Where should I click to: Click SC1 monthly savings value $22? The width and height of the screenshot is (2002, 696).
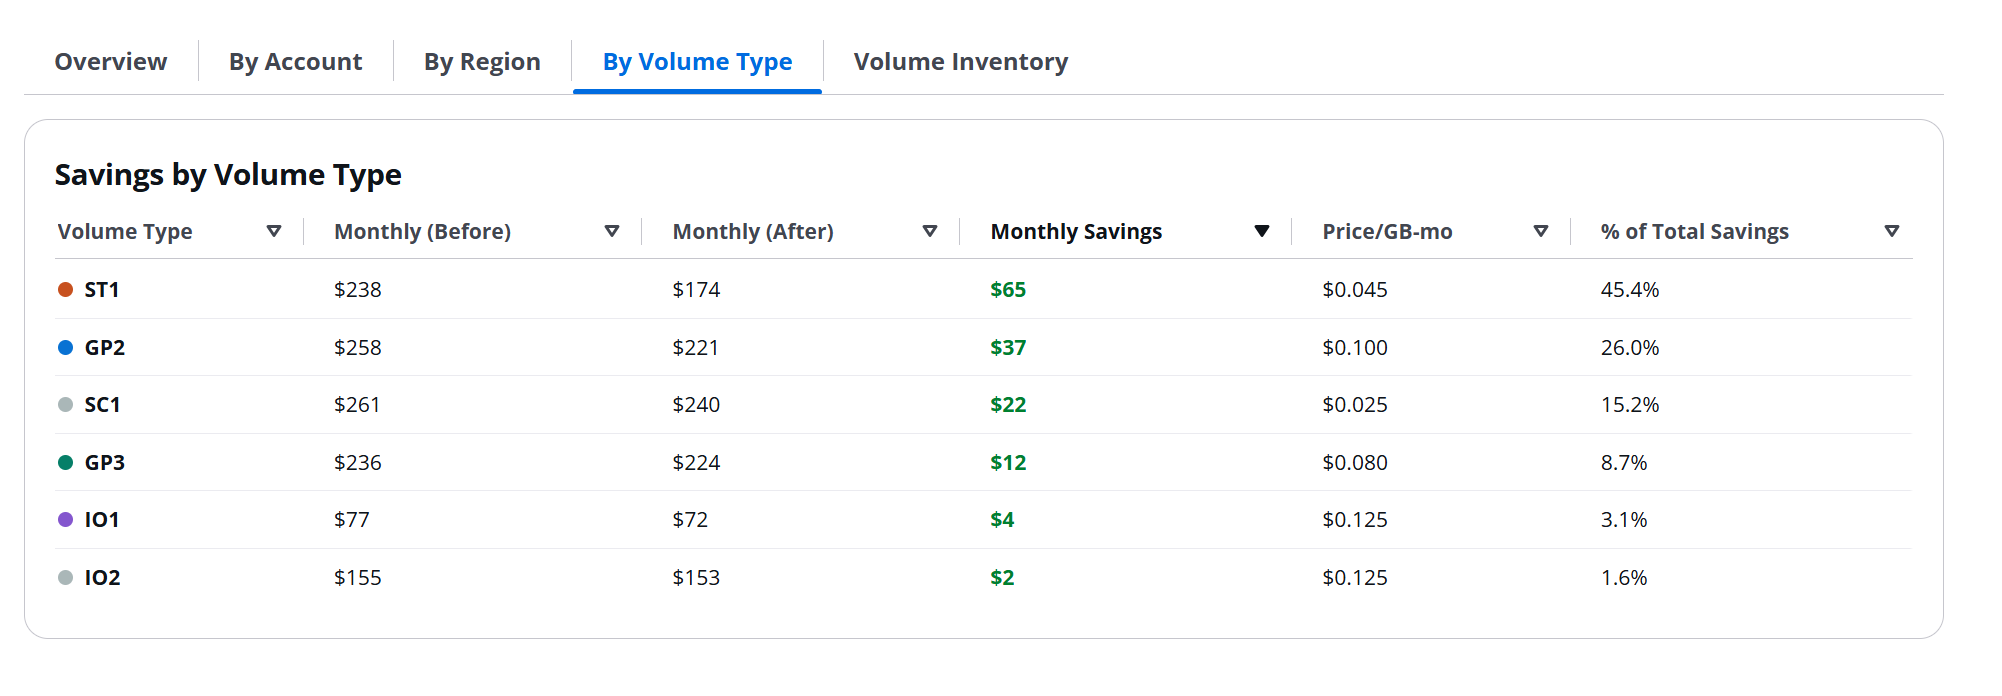[1008, 405]
